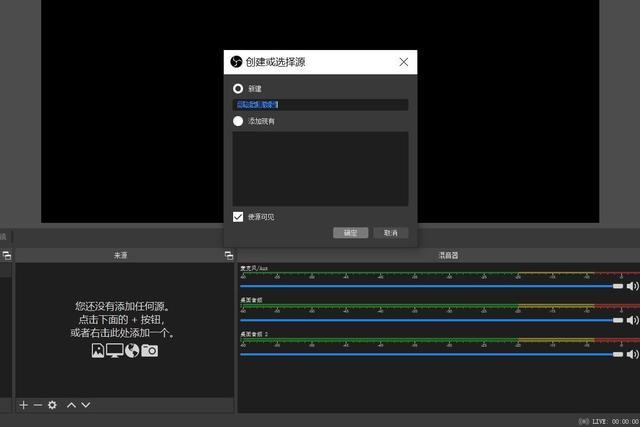Viewport: 640px width, 427px height.
Task: Mute the 桌面音频 speaker icon
Action: (632, 320)
